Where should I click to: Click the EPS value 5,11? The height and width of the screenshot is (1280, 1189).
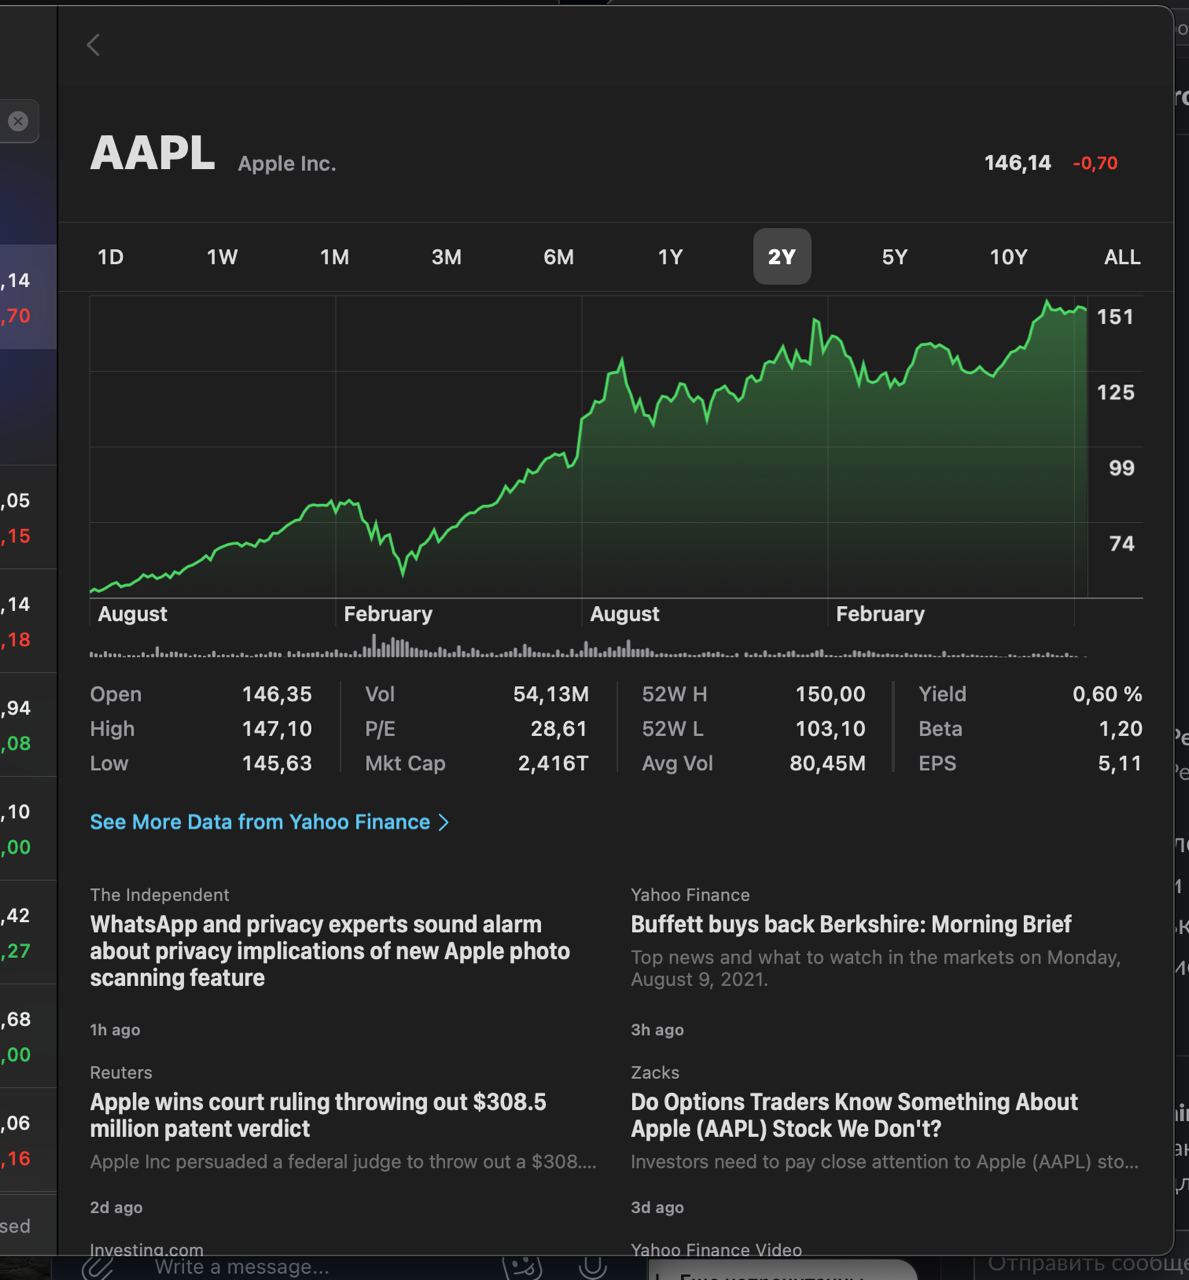tap(1120, 763)
